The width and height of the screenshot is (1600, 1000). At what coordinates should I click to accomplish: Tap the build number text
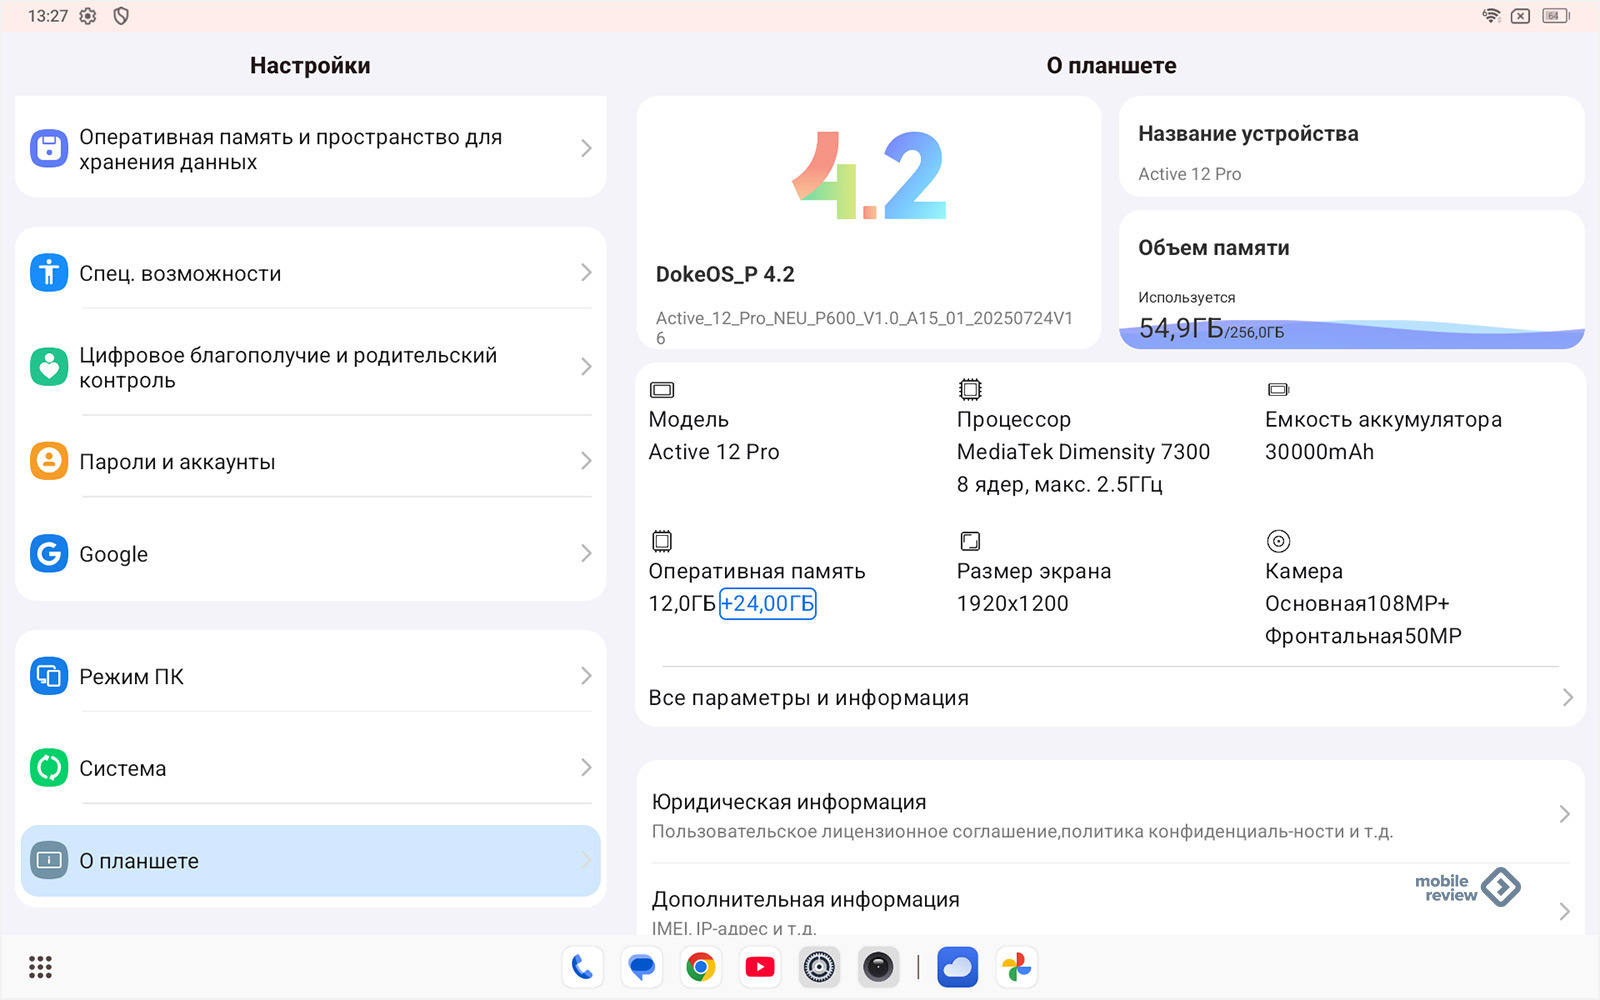pyautogui.click(x=865, y=327)
